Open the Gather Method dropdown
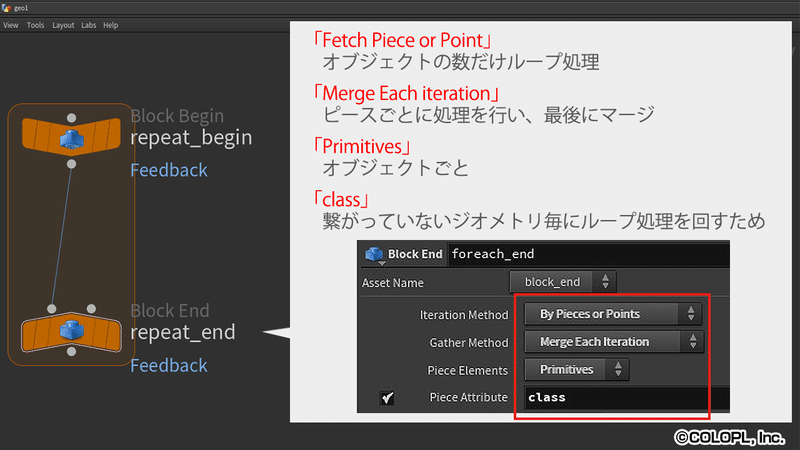 click(614, 342)
